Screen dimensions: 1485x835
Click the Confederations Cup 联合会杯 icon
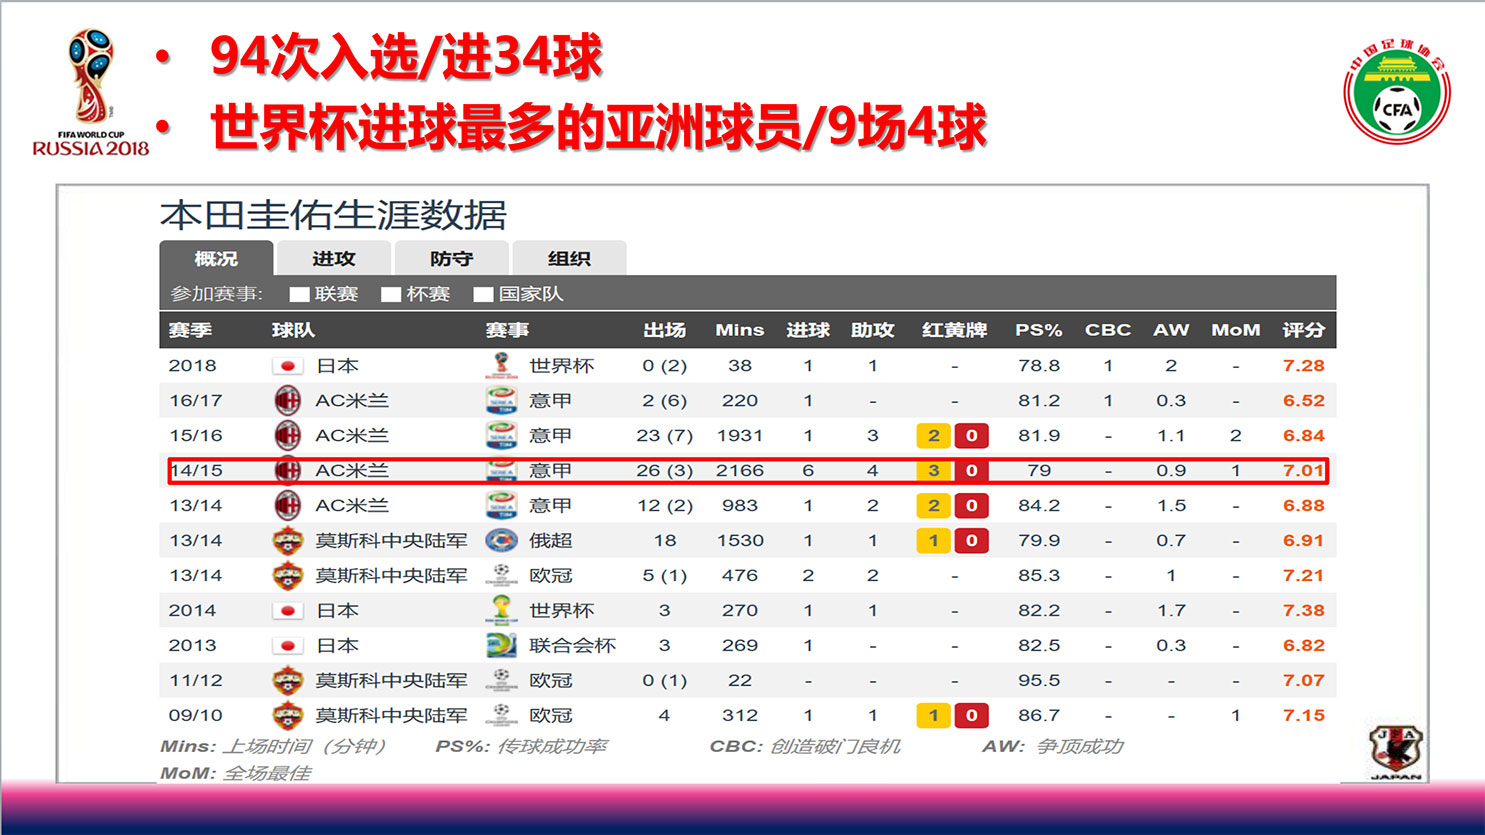coord(501,646)
